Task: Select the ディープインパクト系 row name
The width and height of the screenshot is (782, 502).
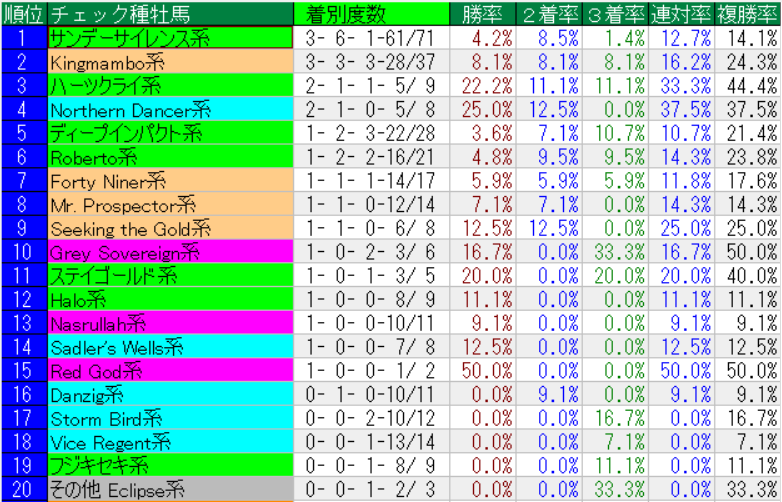Action: [170, 134]
